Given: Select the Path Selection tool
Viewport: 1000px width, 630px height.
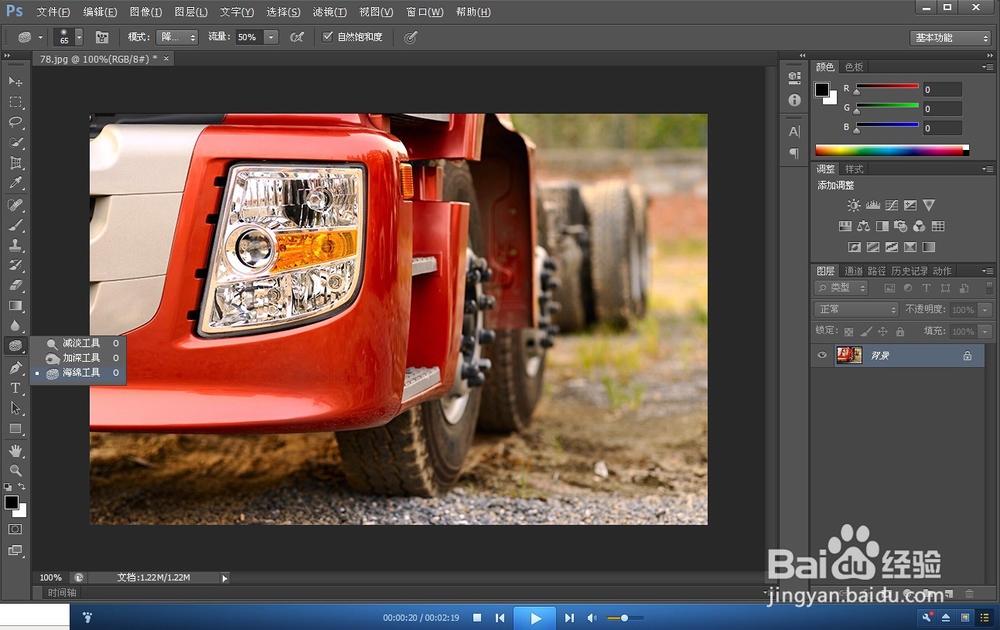Looking at the screenshot, I should (x=15, y=409).
